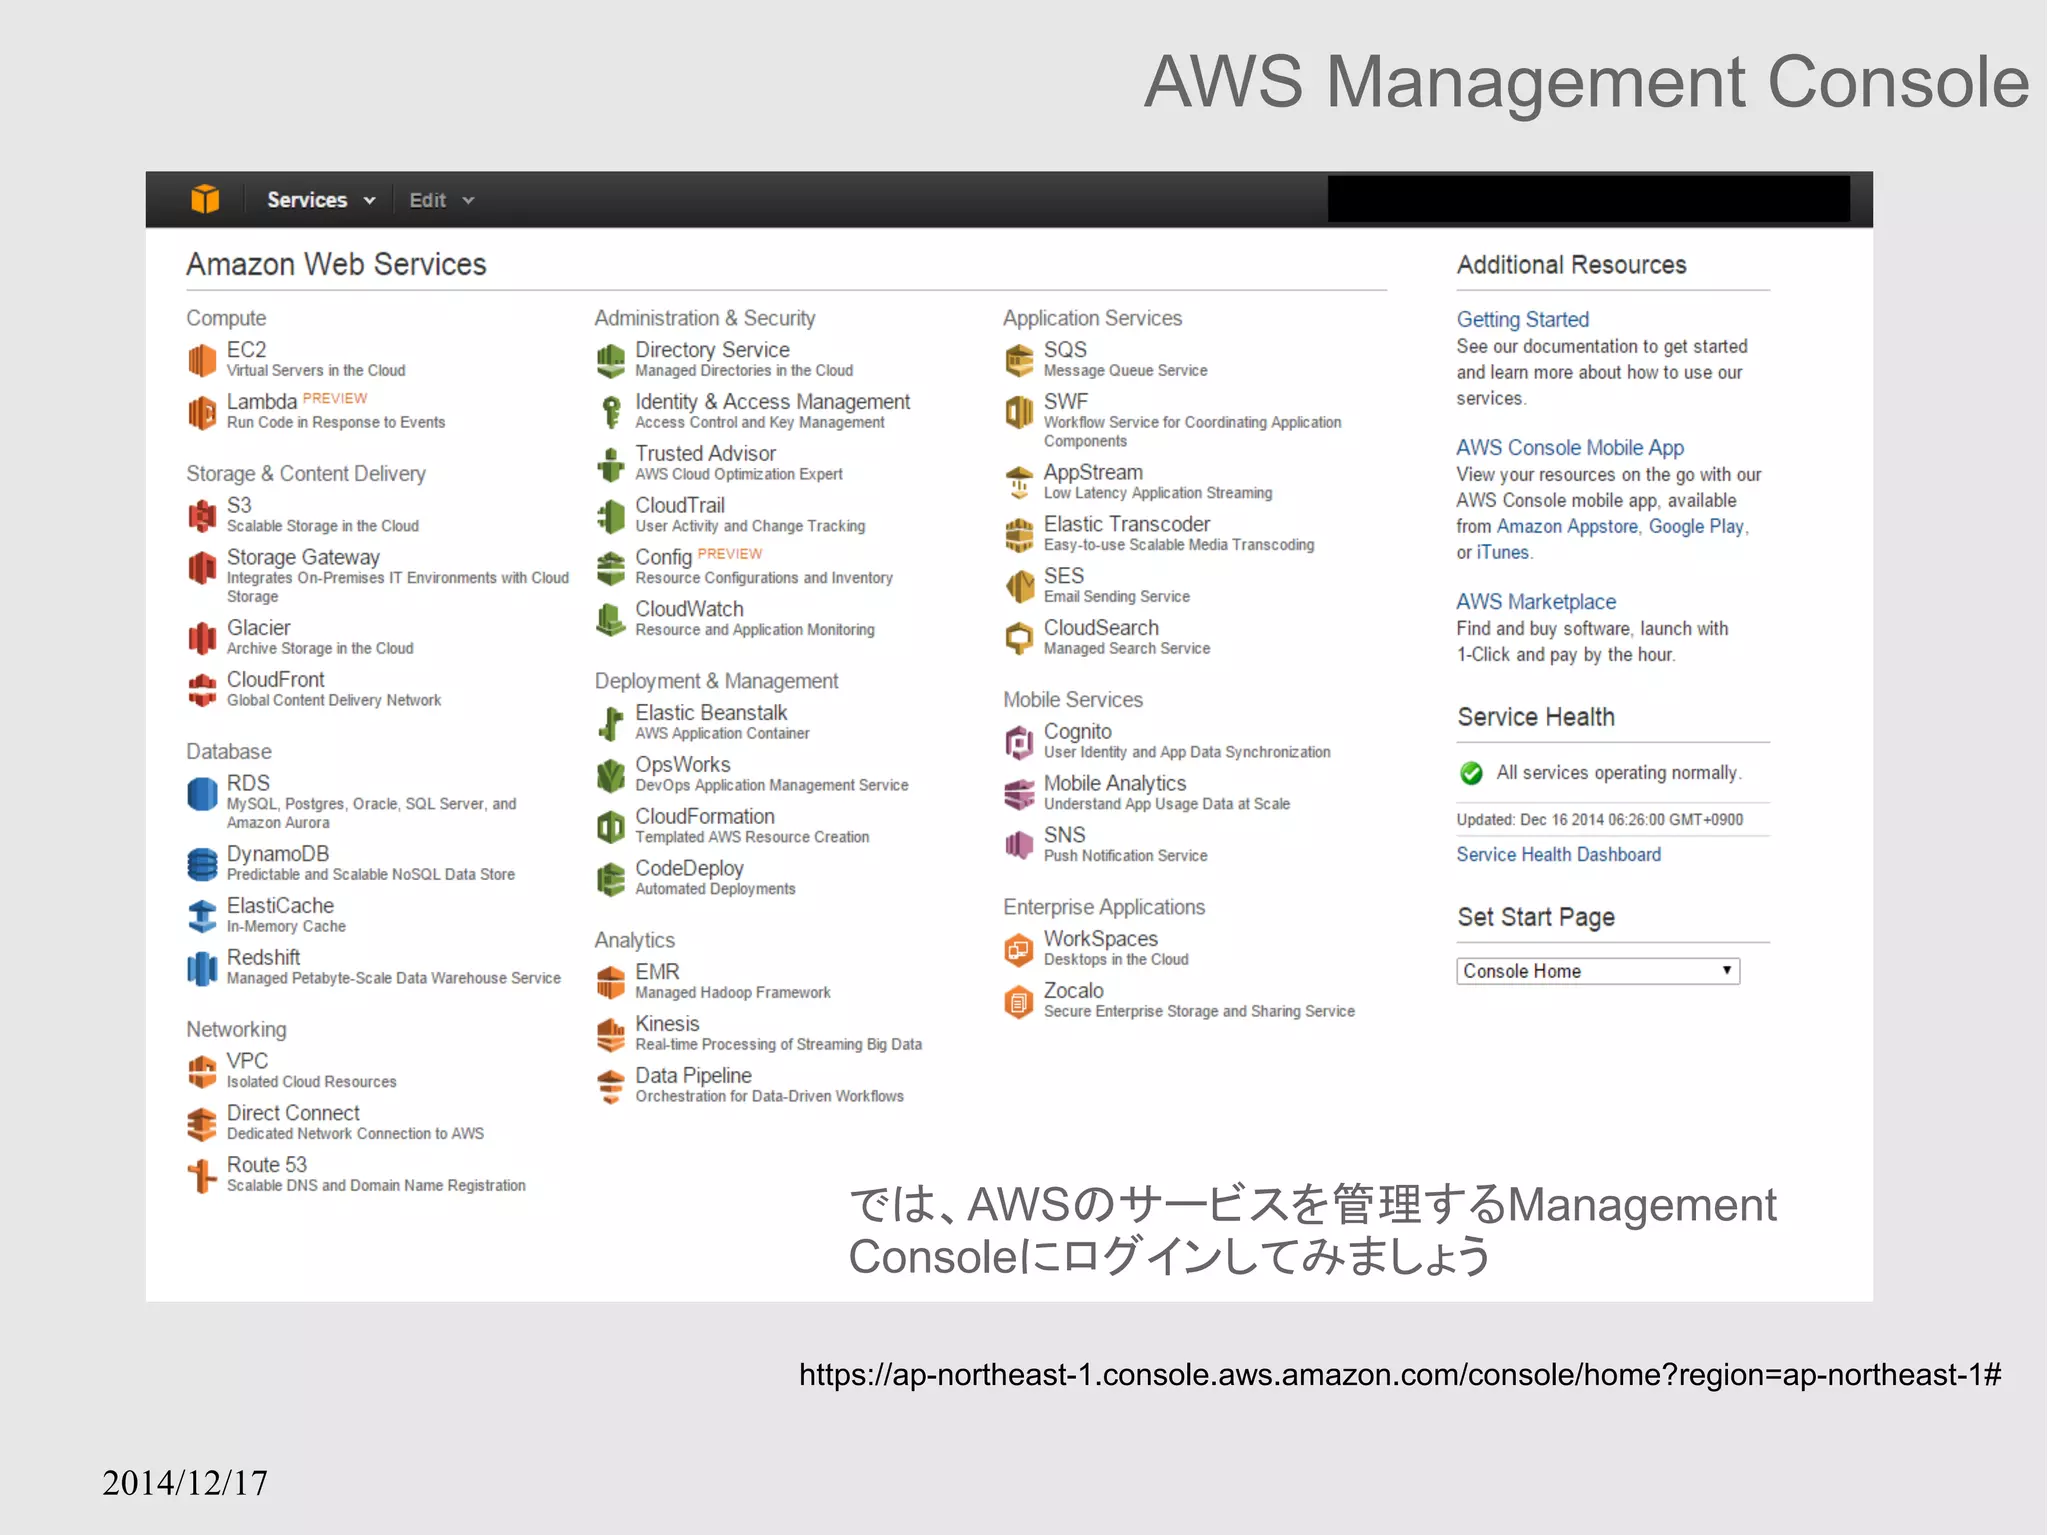Open the SNS service link
Image resolution: width=2048 pixels, height=1535 pixels.
1064,835
